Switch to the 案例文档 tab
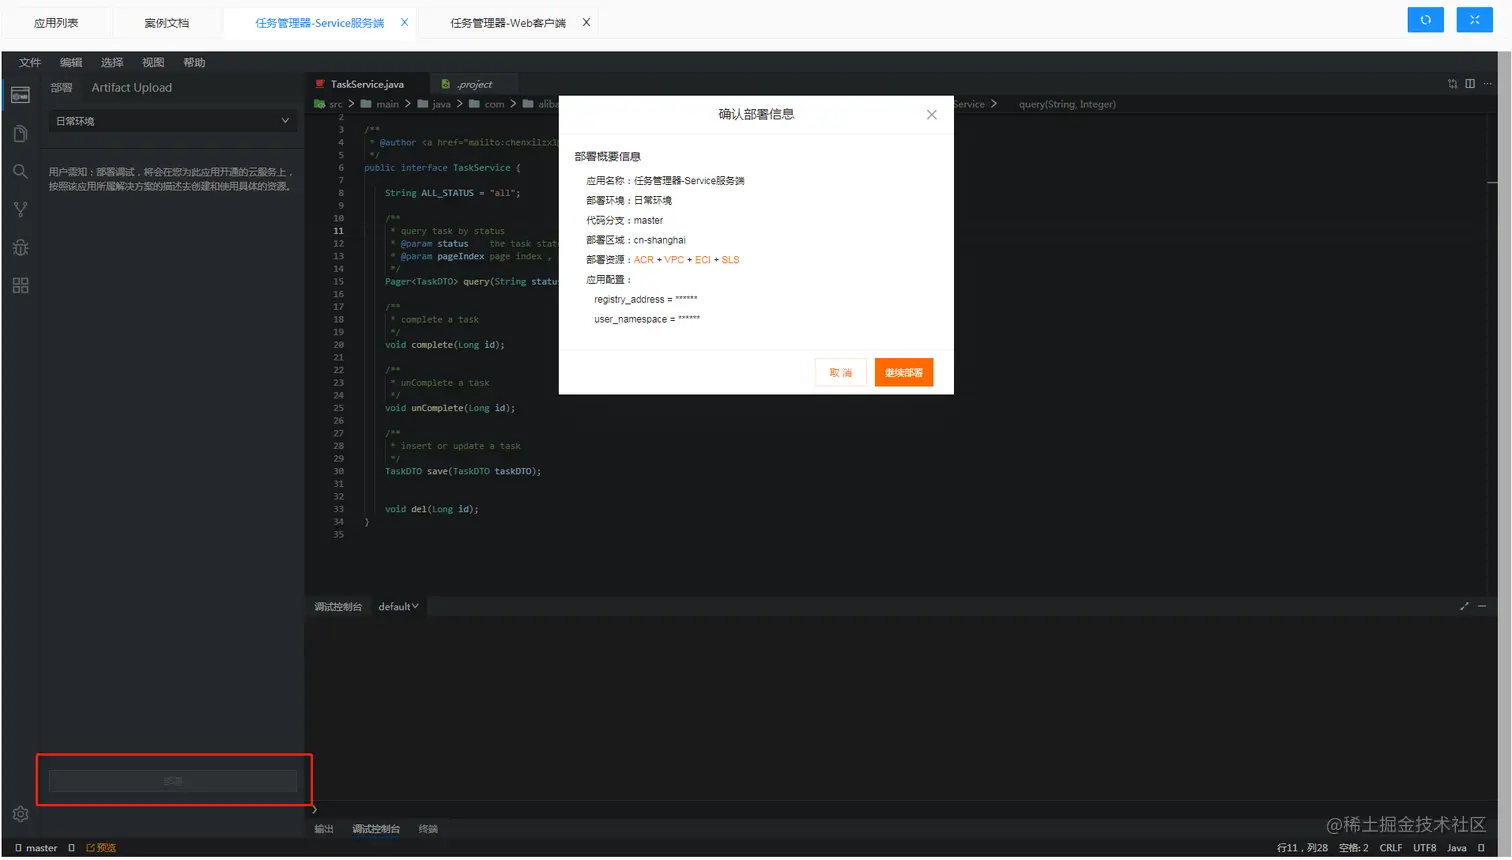This screenshot has height=860, width=1512. coord(167,22)
